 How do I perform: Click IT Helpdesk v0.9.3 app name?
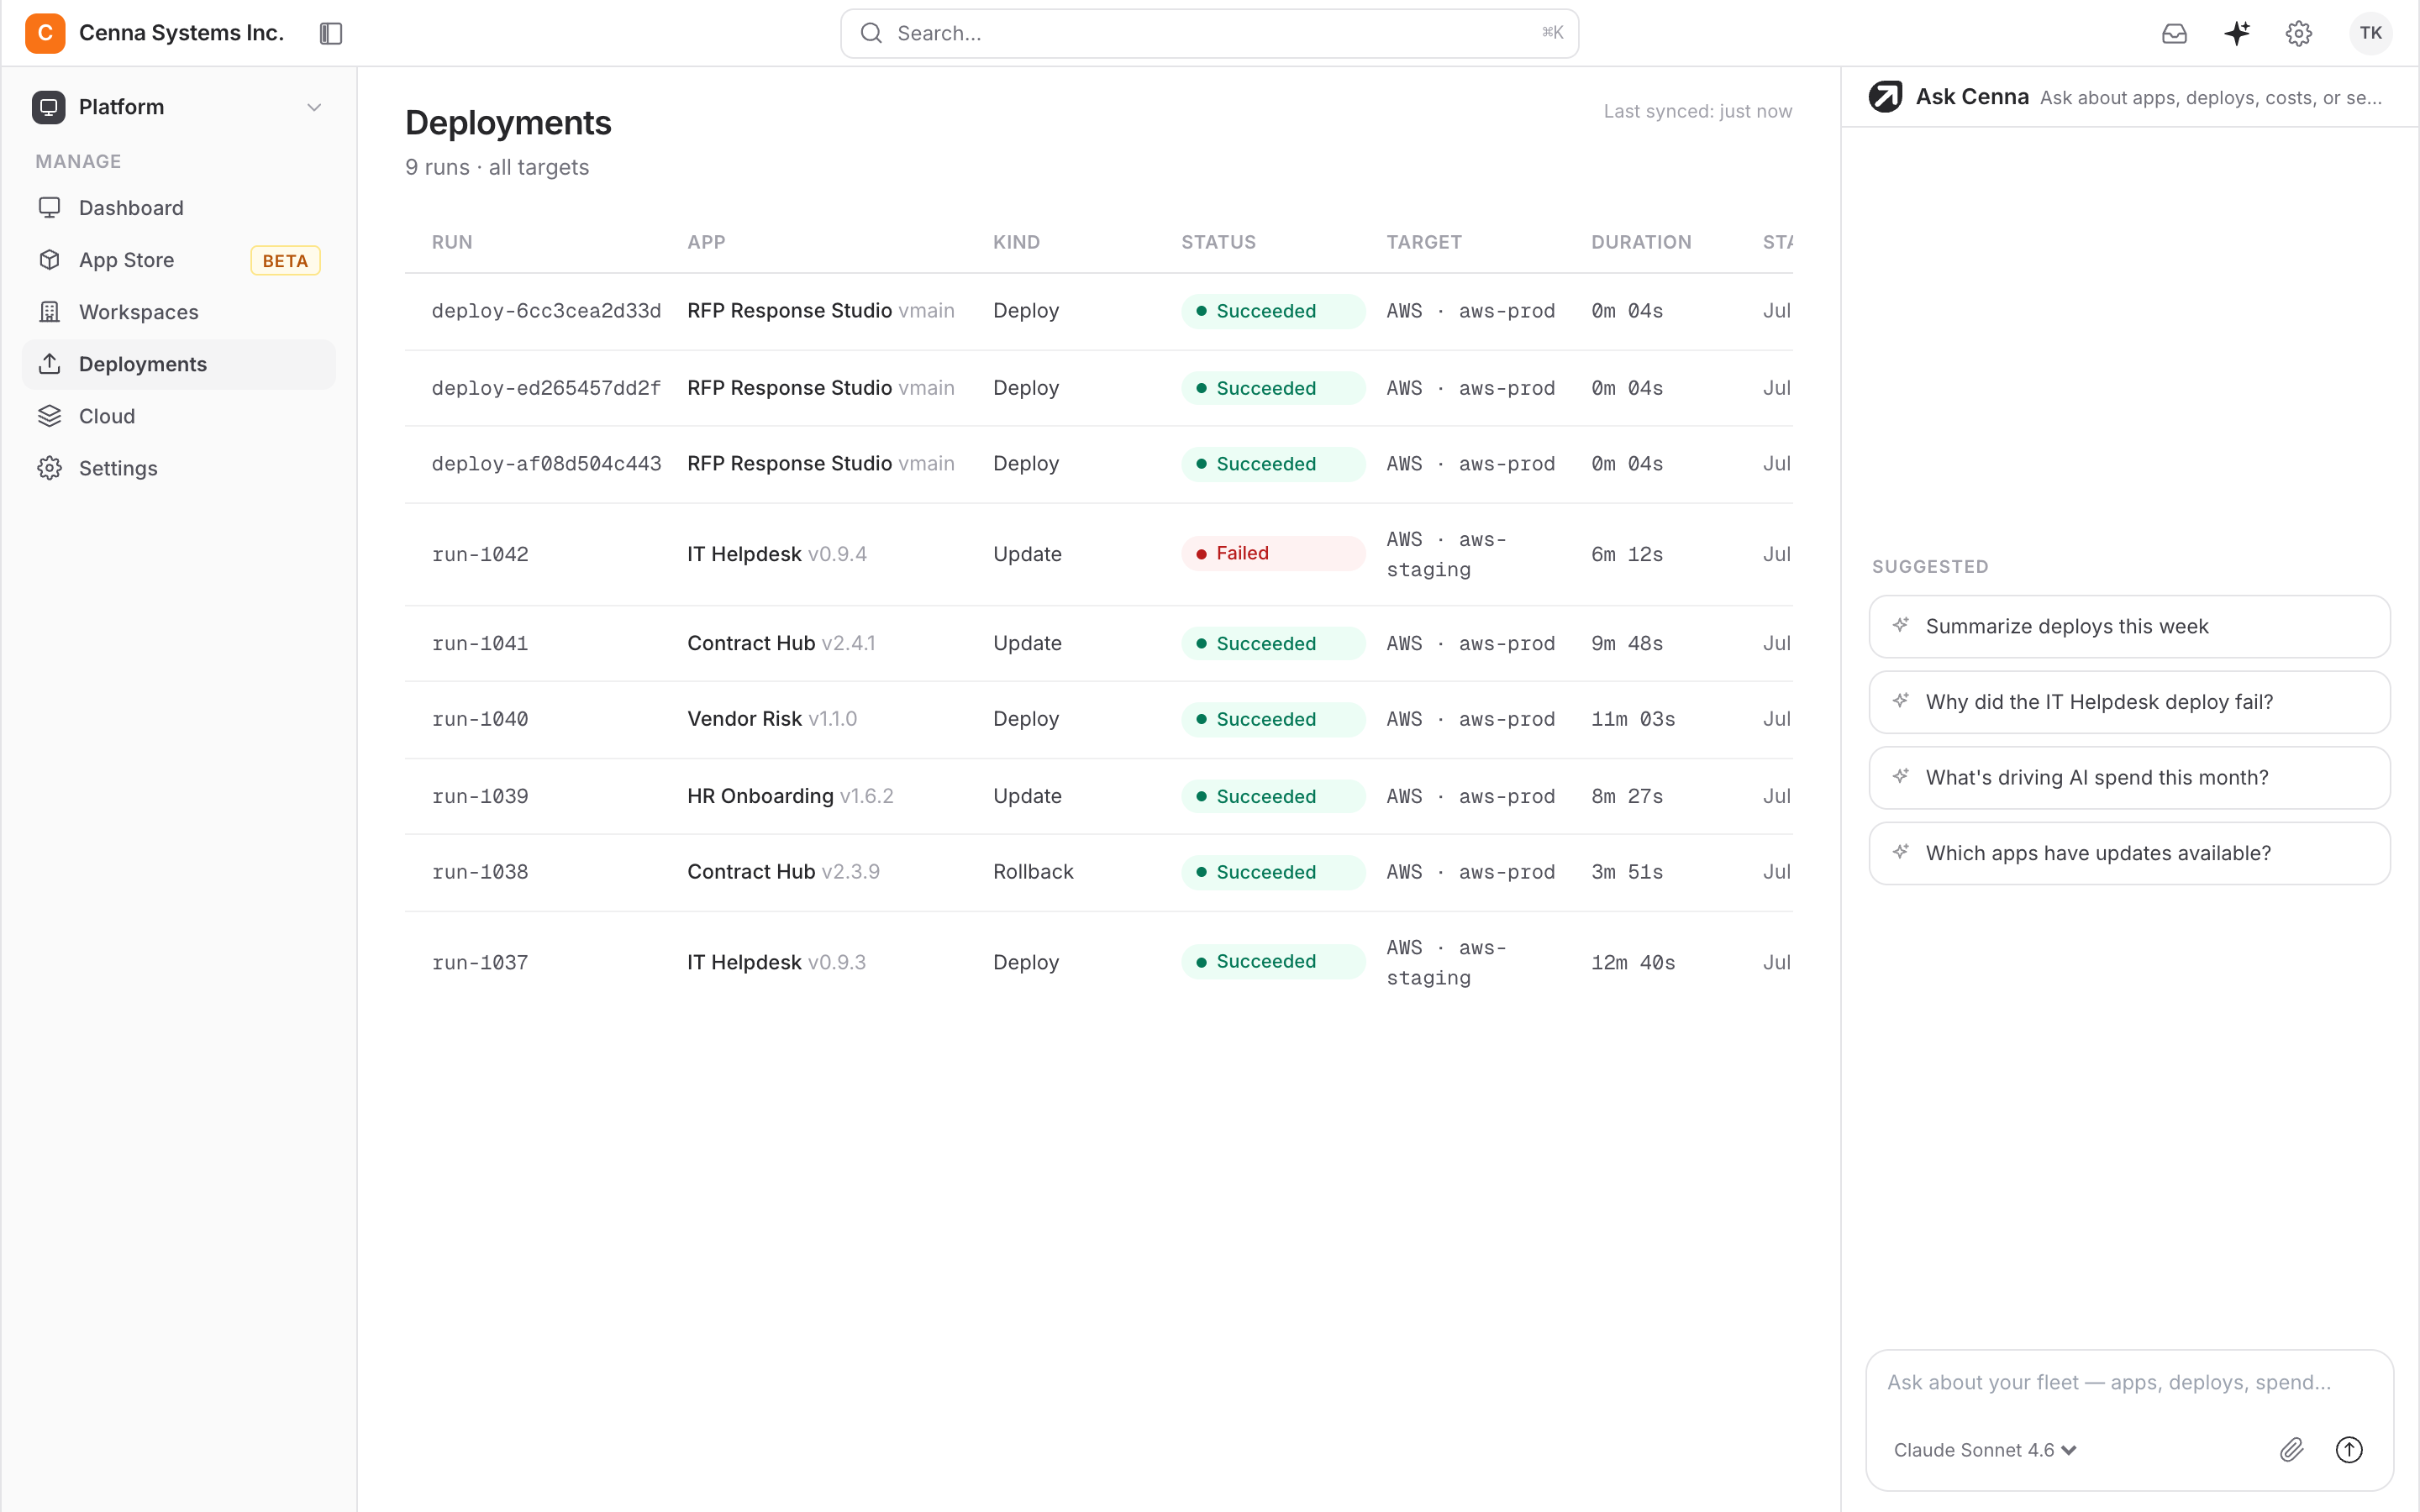click(776, 962)
